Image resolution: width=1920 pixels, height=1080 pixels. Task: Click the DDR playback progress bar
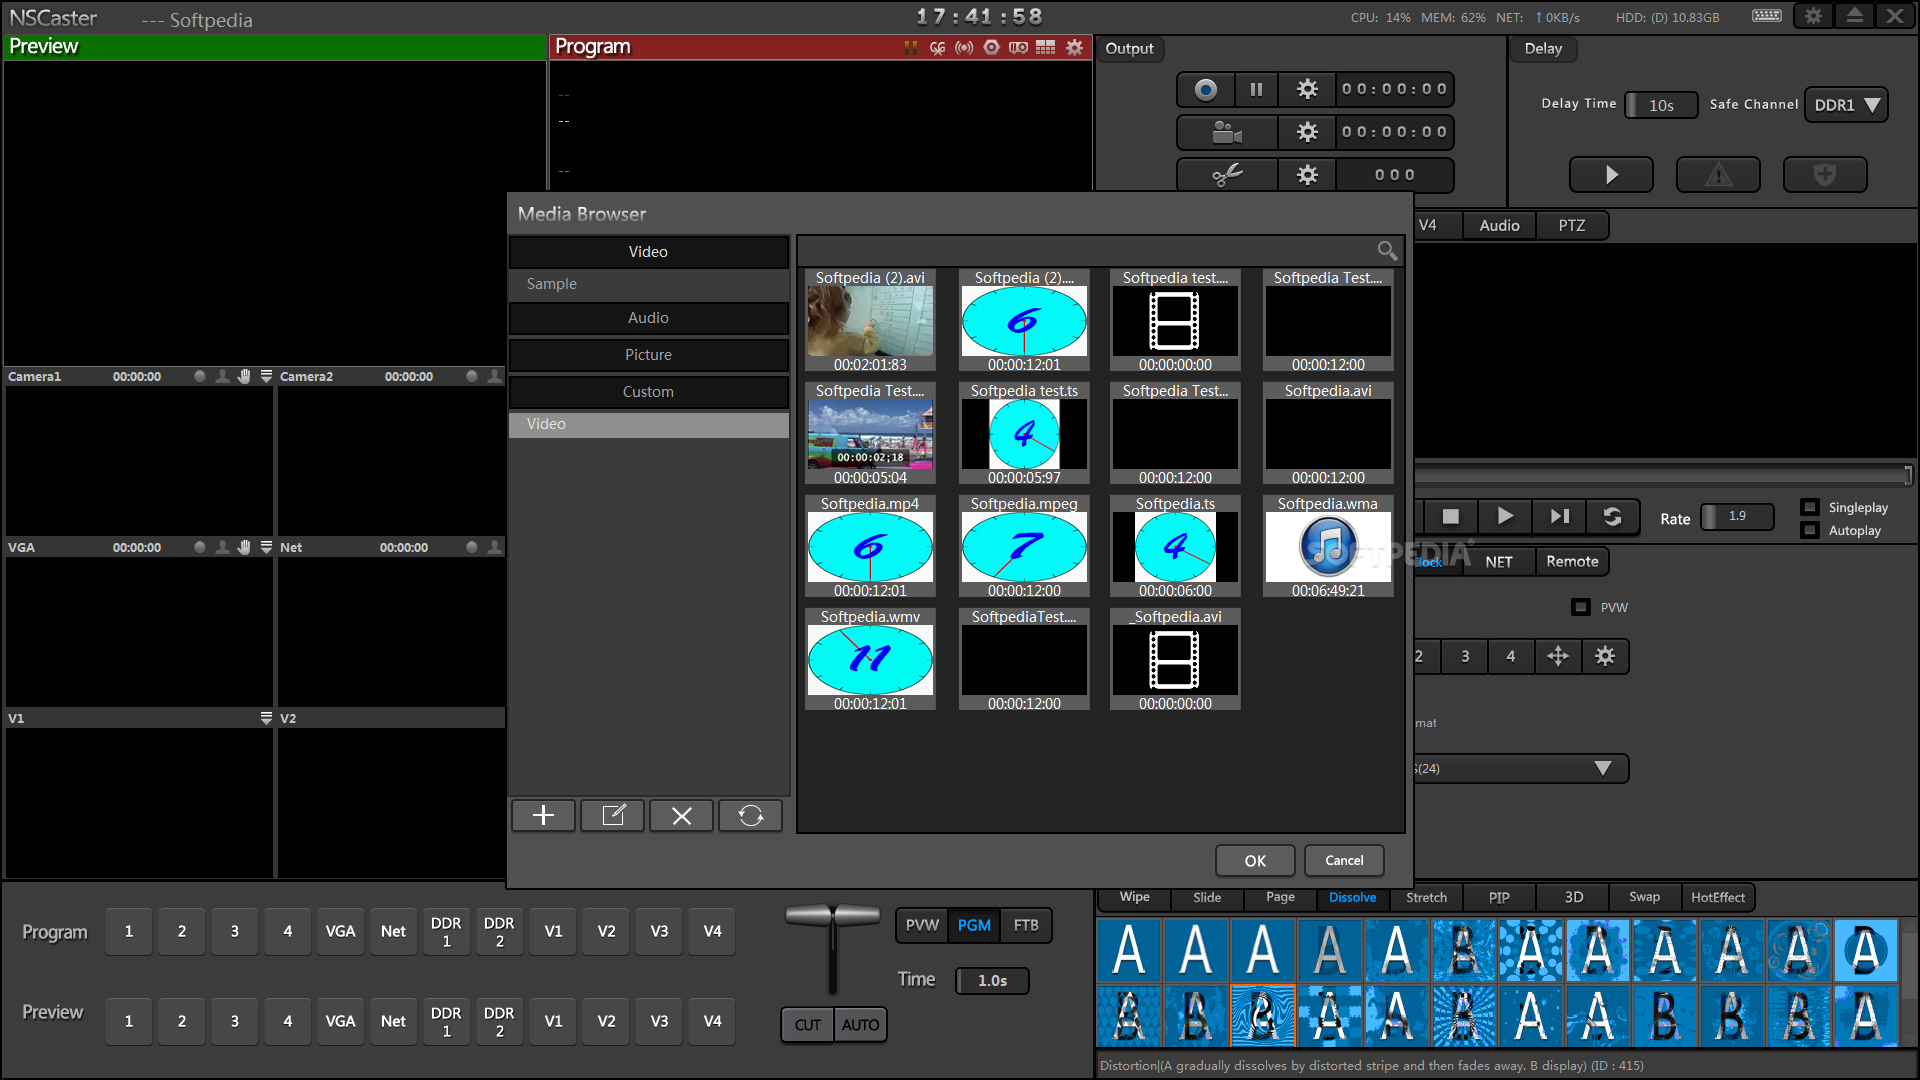pos(1663,474)
